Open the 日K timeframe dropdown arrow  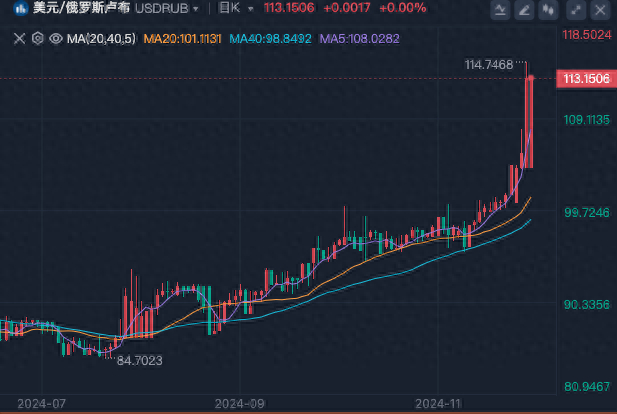[x=250, y=9]
